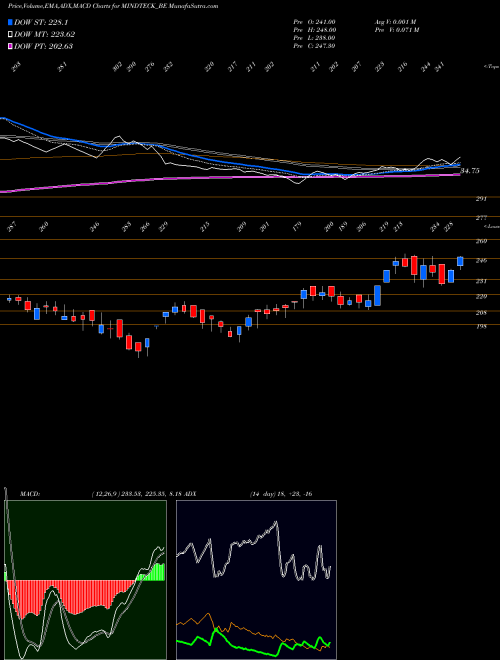Select the 'DOW MT: 223.62' legend text
The image size is (500, 660).
[x=45, y=34]
